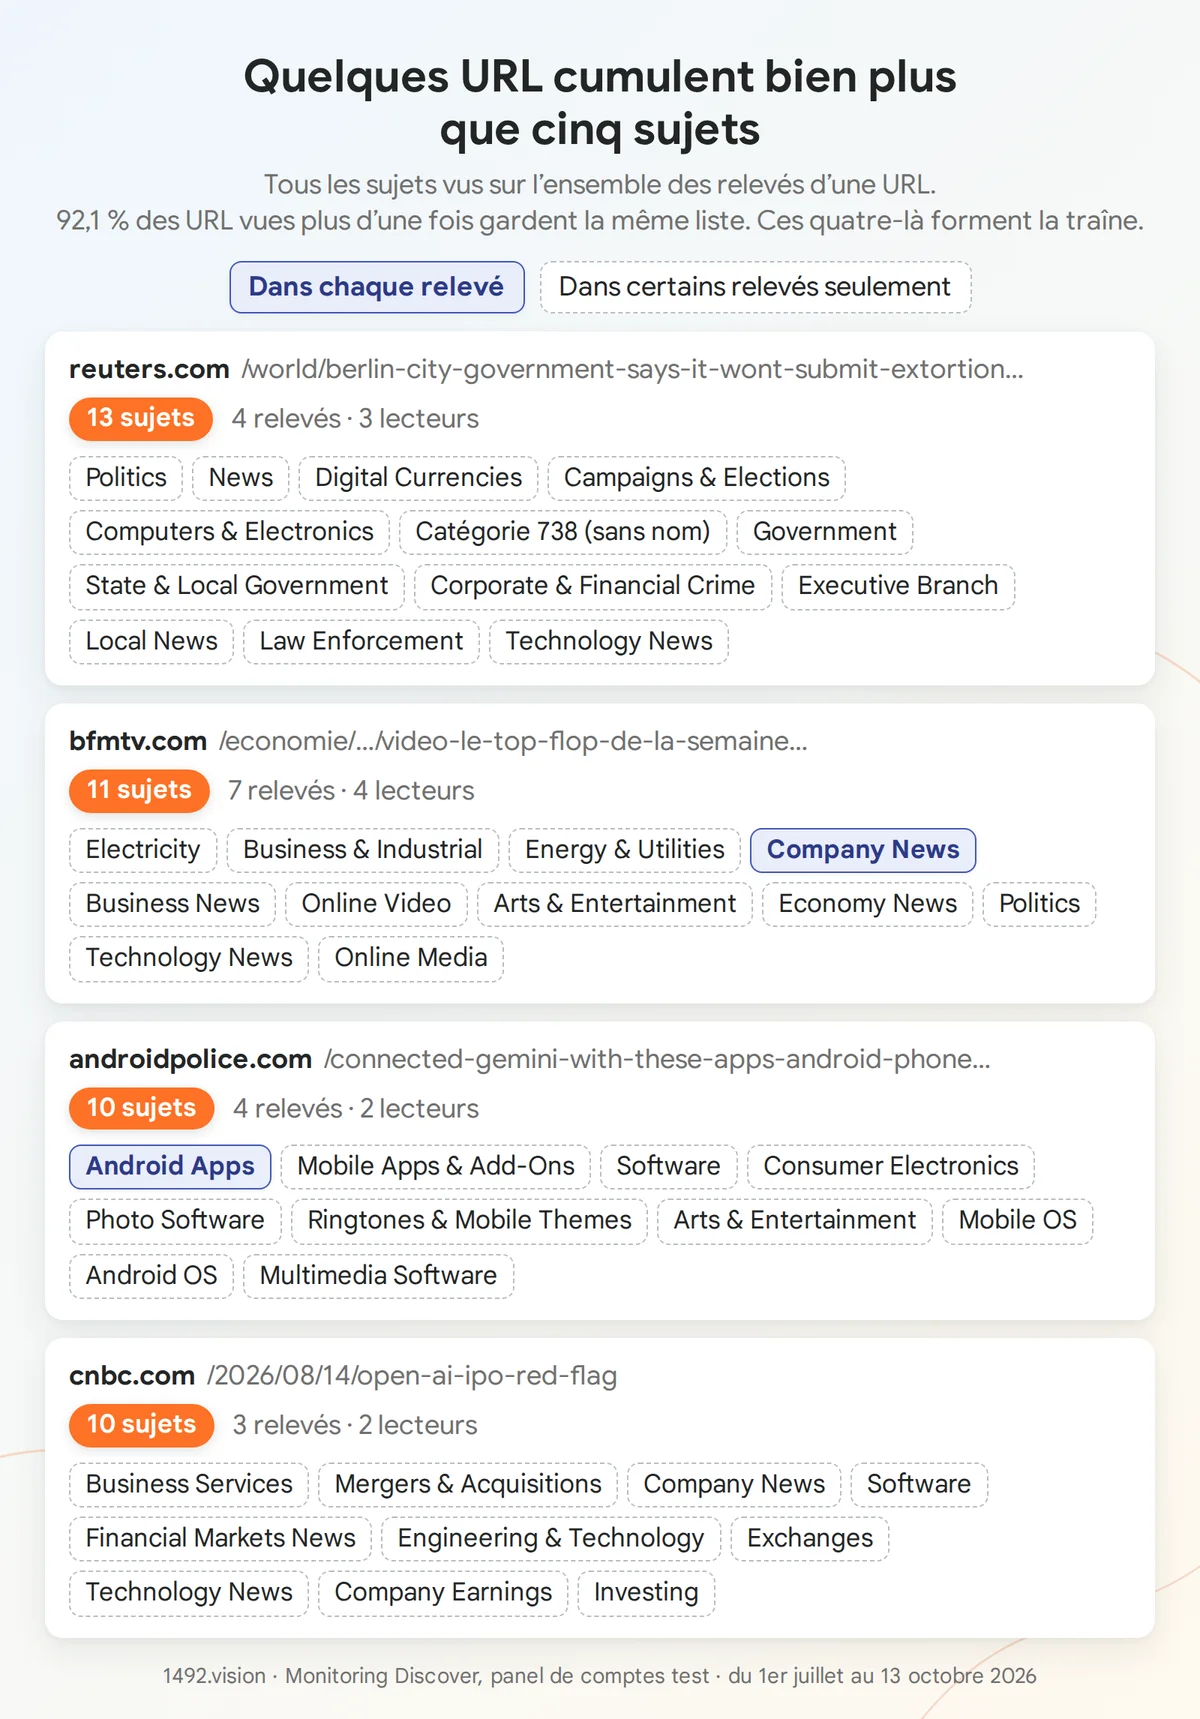Select the "Investing" topic chip
Screen dimensions: 1200x1719
pyautogui.click(x=646, y=1593)
